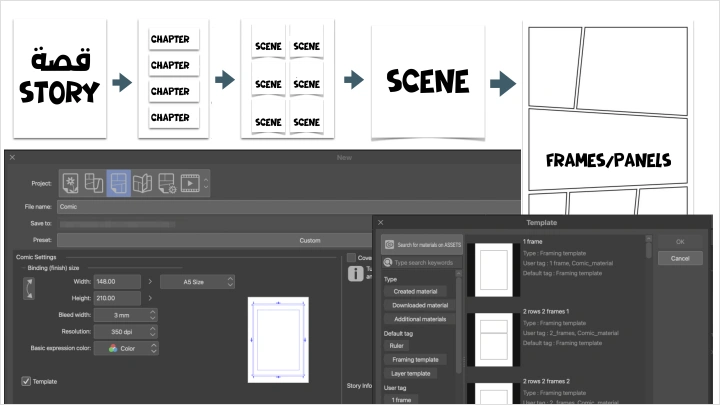Select the Layer template default tag
This screenshot has height=405, width=720.
tap(411, 373)
